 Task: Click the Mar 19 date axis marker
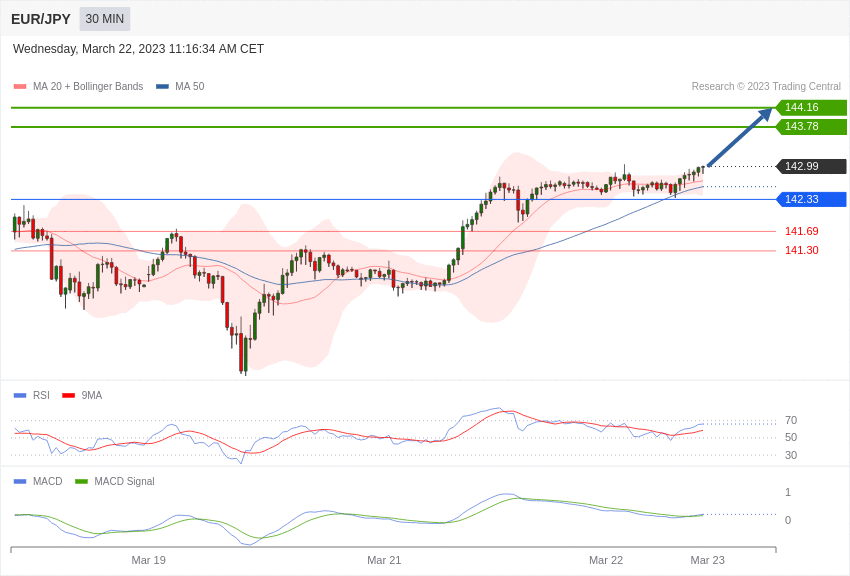149,560
